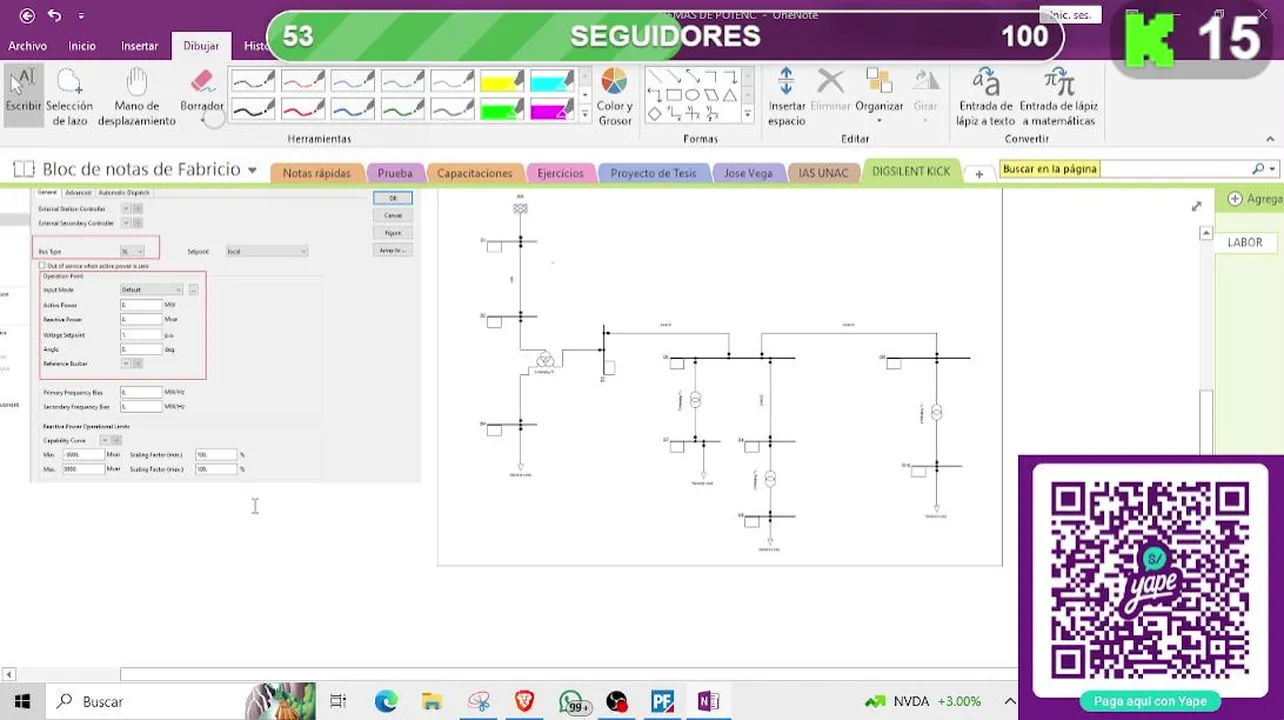
Task: Open the NVDA stock widget on taskbar
Action: click(923, 702)
